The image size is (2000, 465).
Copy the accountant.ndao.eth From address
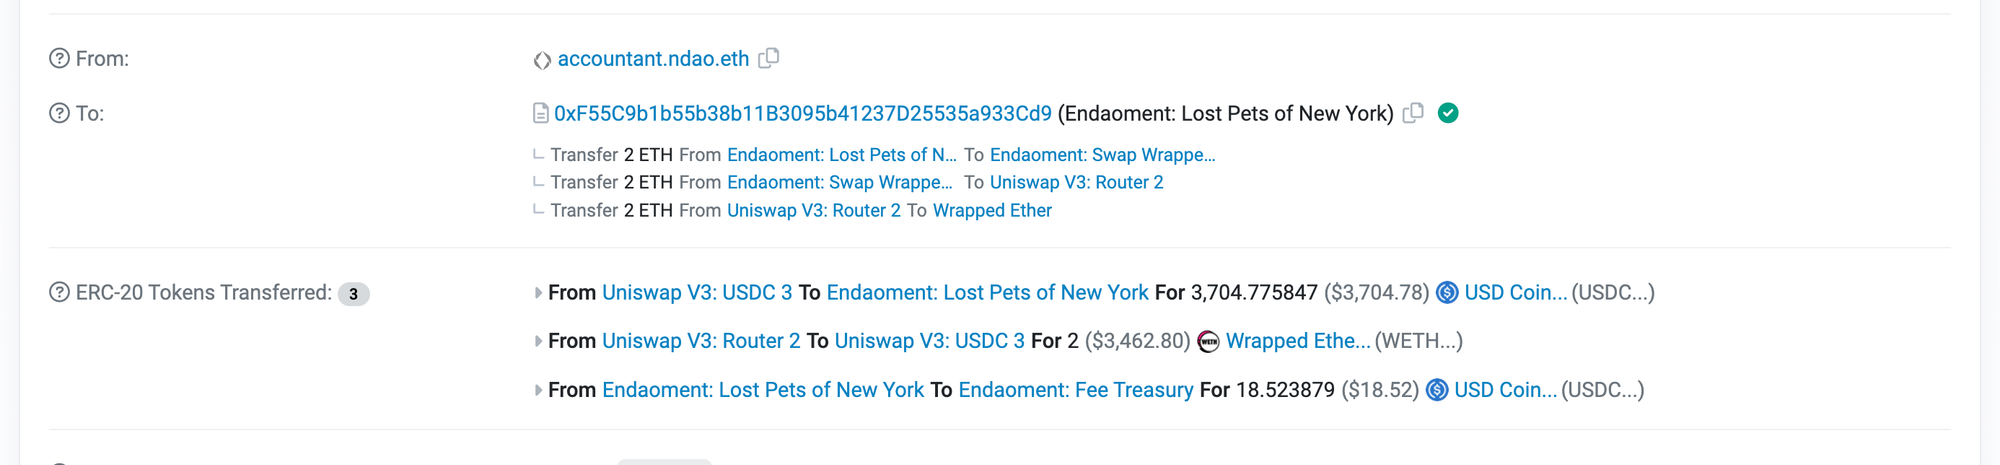click(768, 58)
